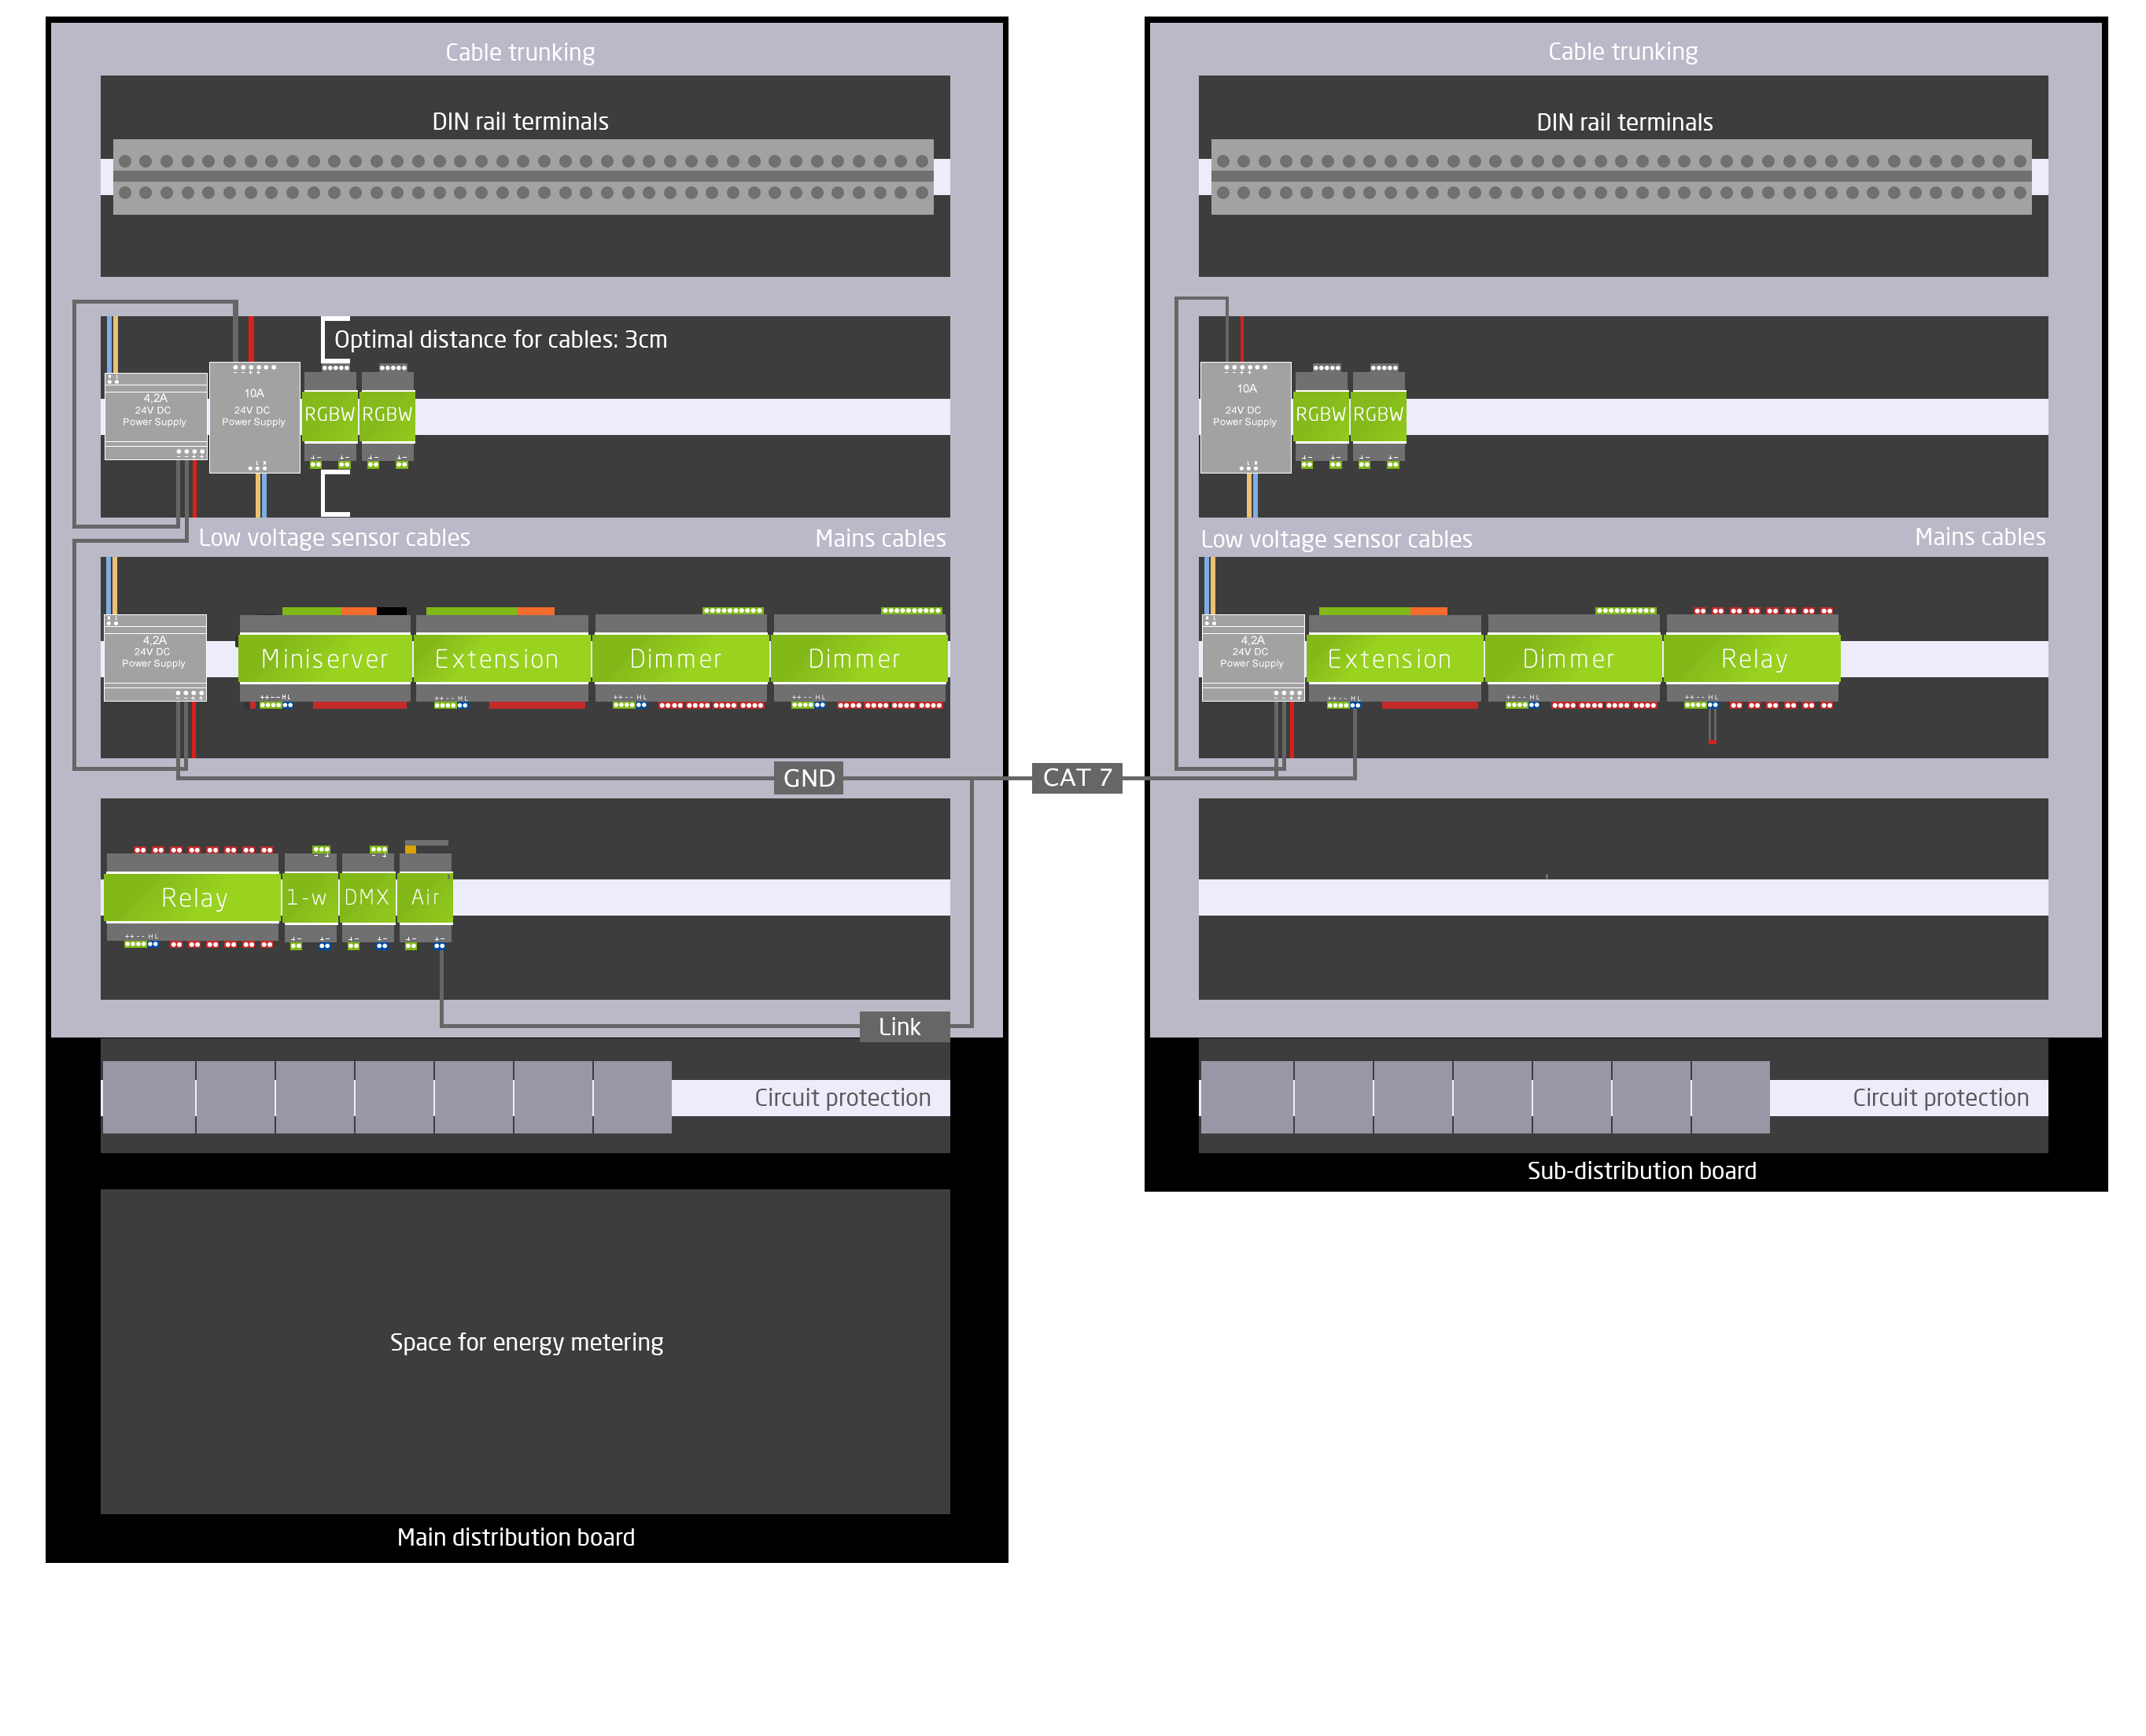Viewport: 2146px width, 1736px height.
Task: Click the Main distribution board caption
Action: point(515,1537)
